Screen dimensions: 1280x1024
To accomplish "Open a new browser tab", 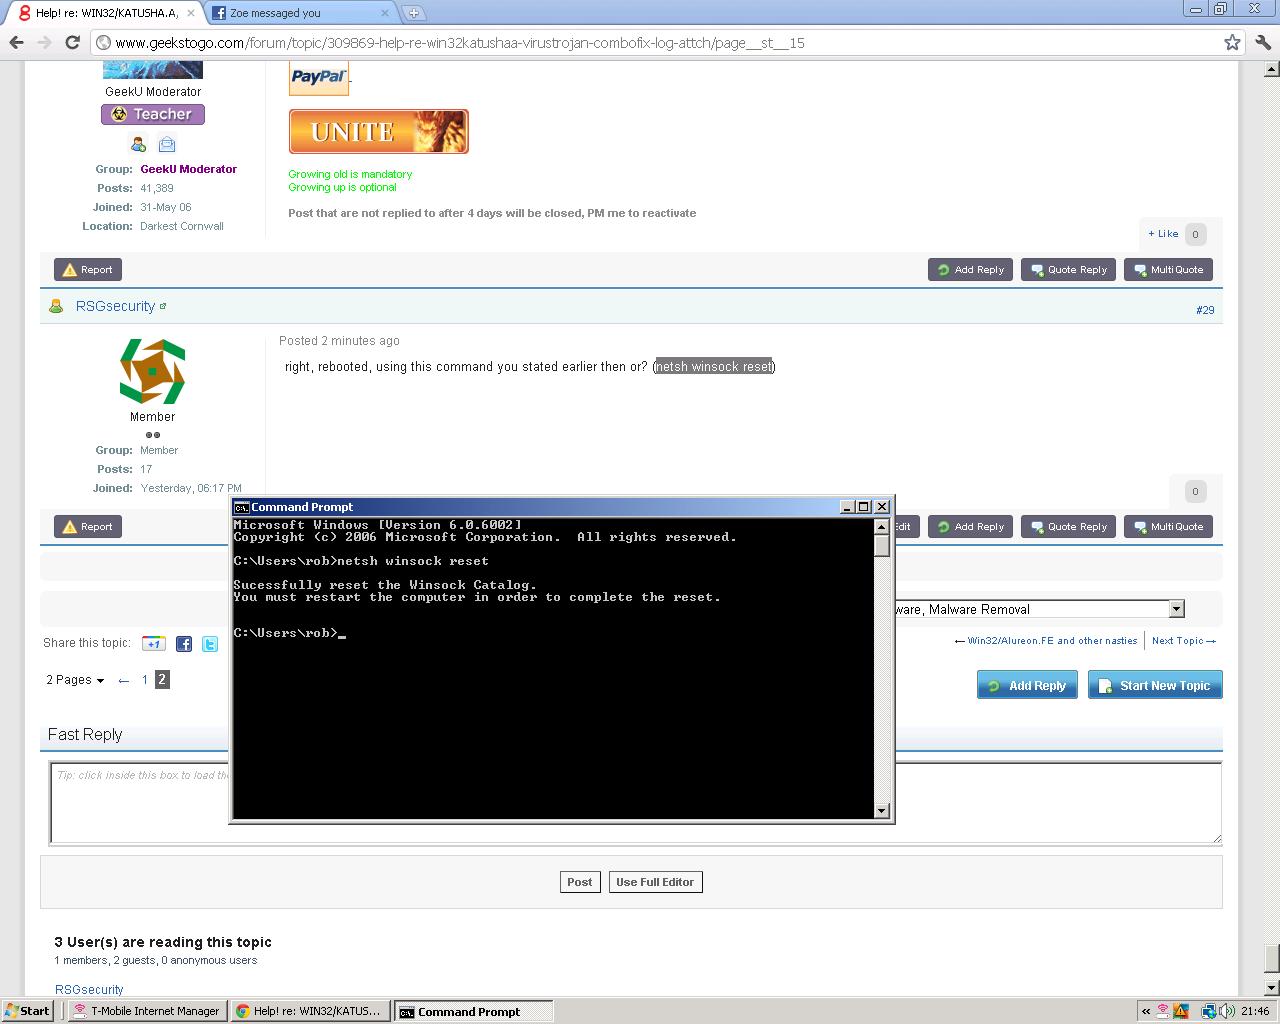I will (x=413, y=13).
